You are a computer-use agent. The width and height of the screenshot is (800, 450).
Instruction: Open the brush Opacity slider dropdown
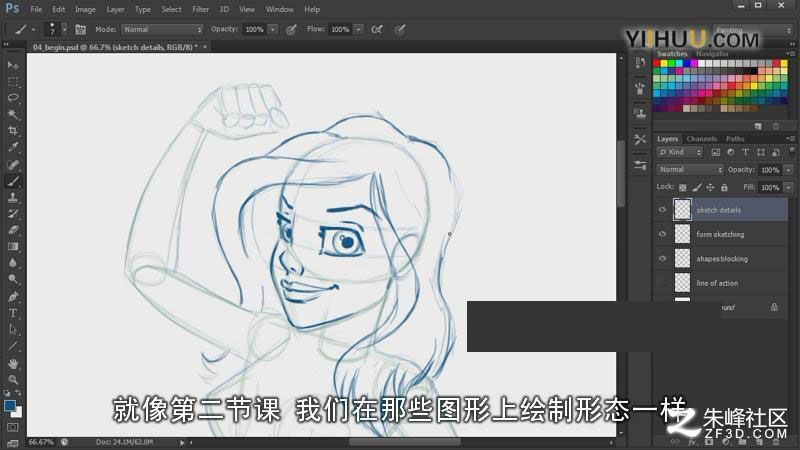pos(273,30)
